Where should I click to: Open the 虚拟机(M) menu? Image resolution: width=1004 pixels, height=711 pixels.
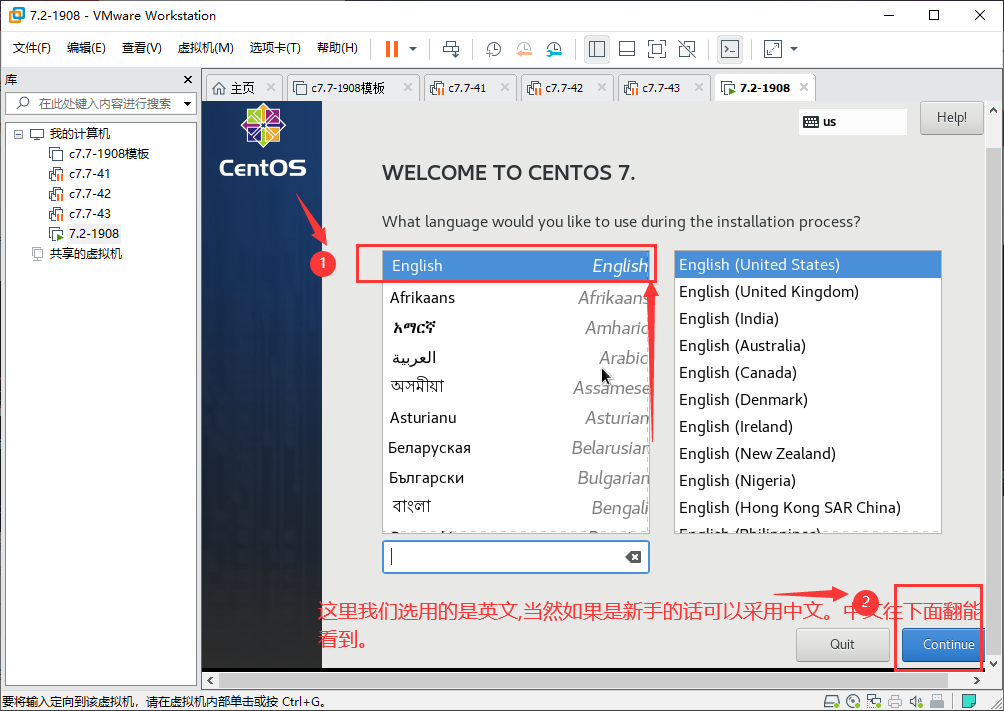click(206, 48)
